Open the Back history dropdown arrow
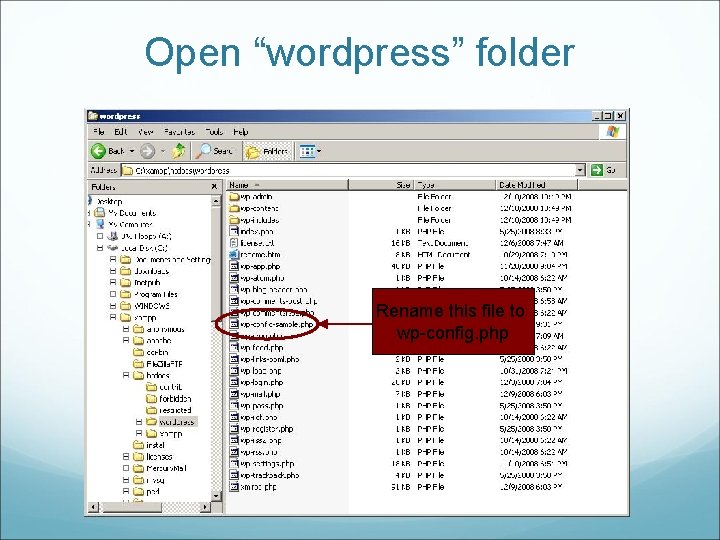720x540 pixels. click(x=132, y=151)
